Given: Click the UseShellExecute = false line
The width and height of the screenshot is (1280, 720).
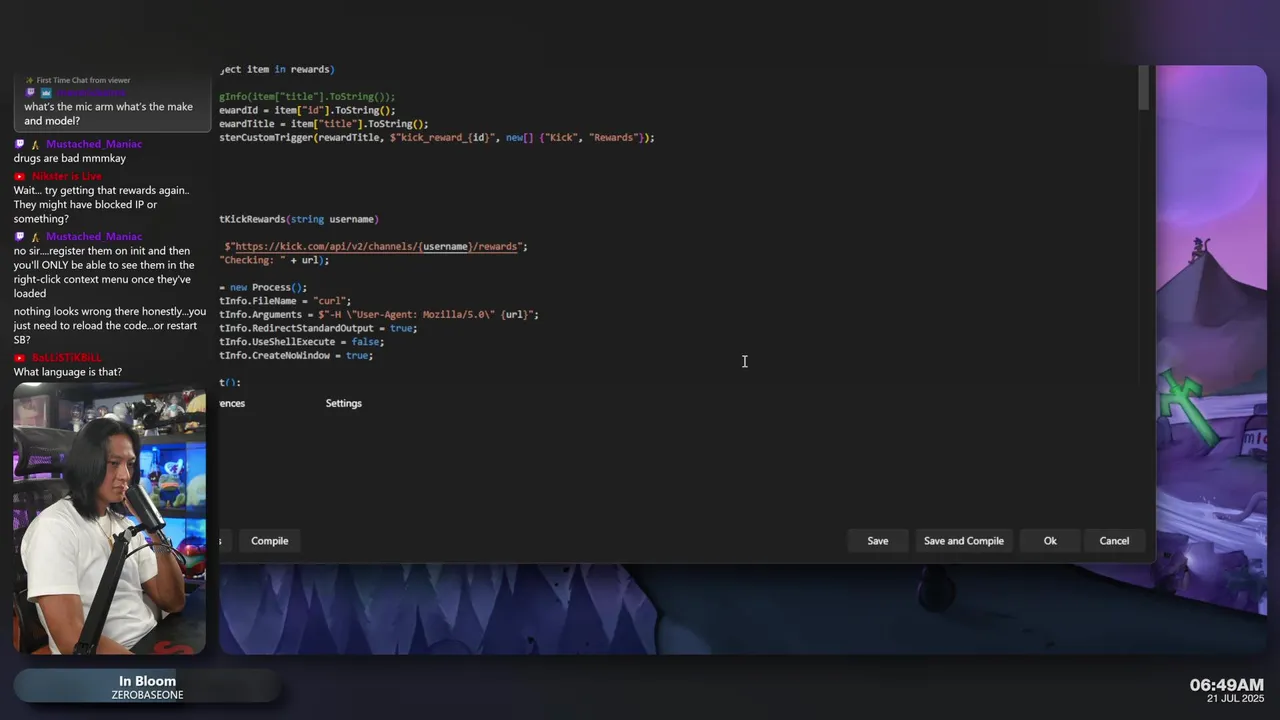Looking at the screenshot, I should (x=303, y=342).
